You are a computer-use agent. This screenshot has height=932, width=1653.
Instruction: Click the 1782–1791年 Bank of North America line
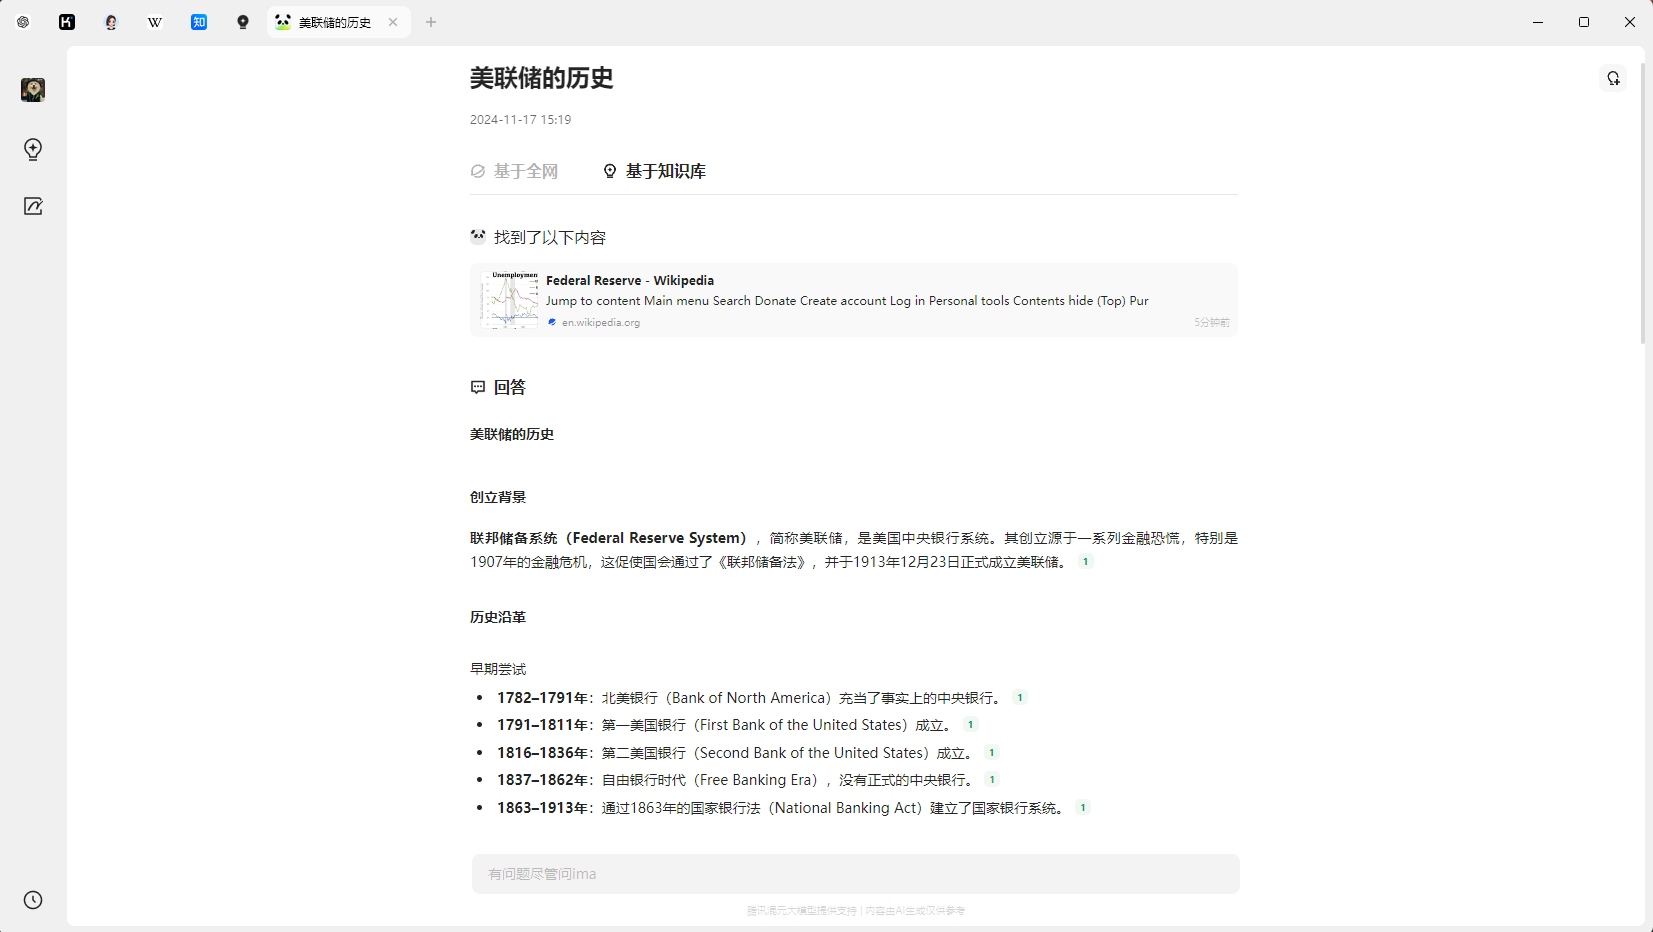tap(751, 698)
